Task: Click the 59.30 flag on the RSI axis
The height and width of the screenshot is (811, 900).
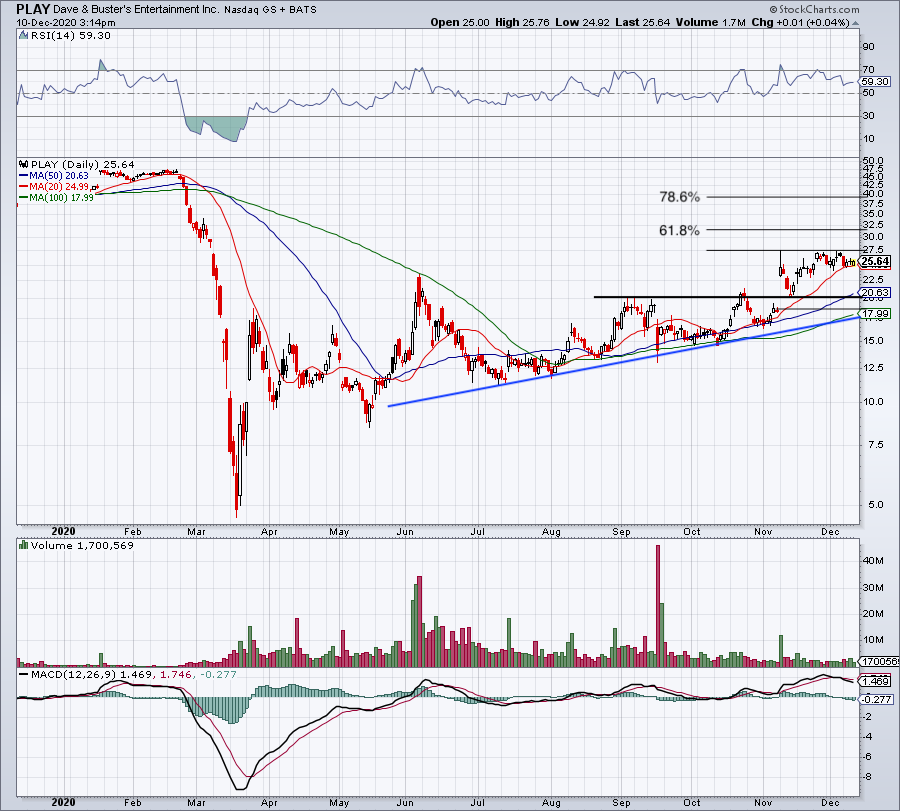Action: pos(875,82)
